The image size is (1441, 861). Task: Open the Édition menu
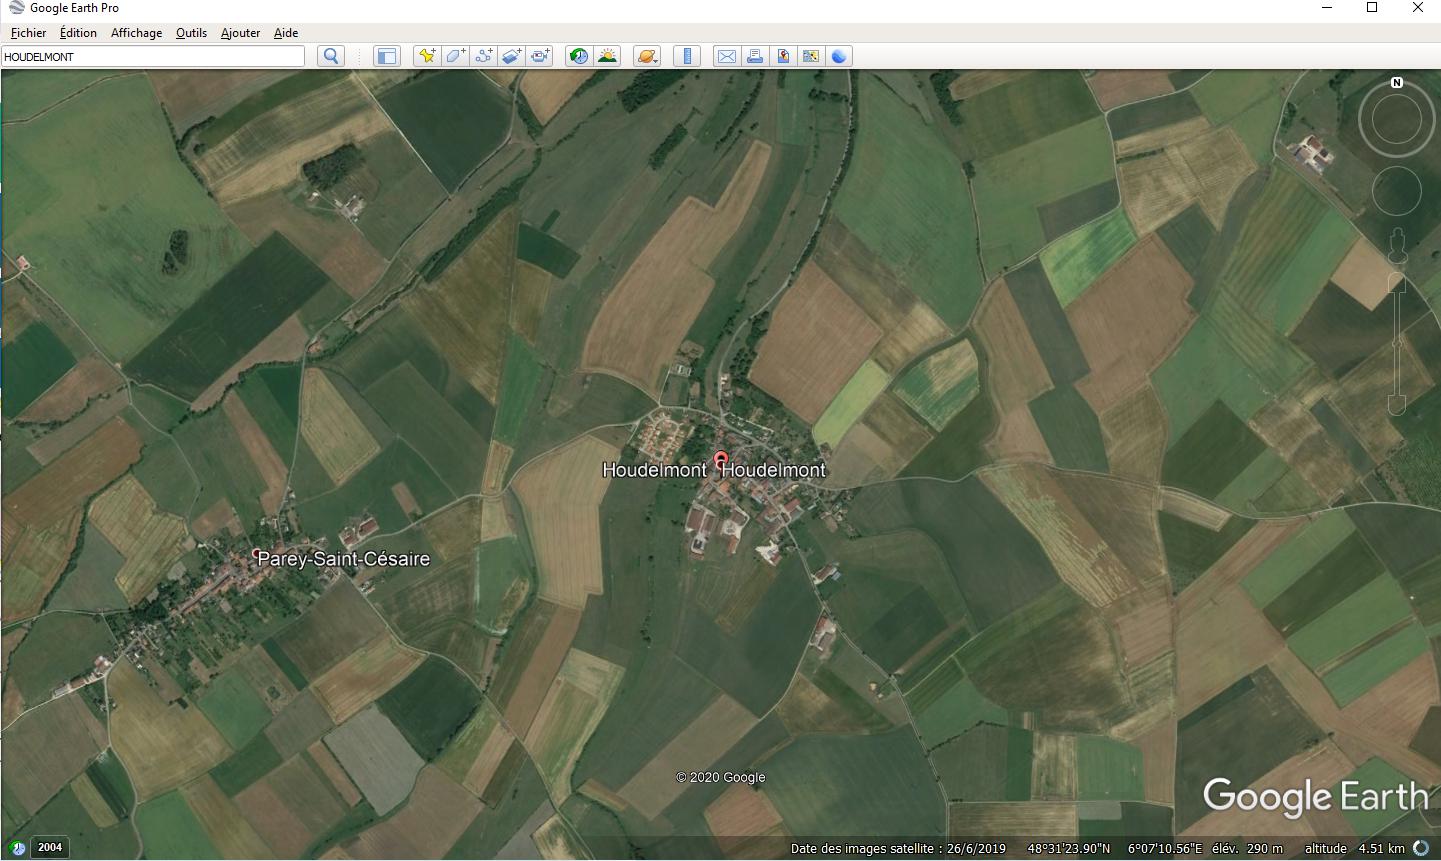pyautogui.click(x=78, y=33)
